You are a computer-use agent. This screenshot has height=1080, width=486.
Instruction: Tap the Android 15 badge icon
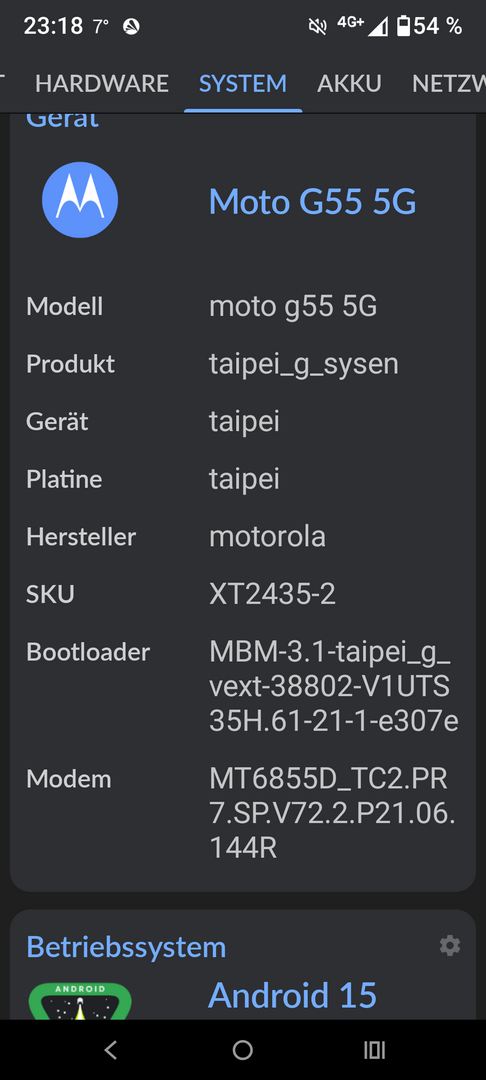[x=80, y=1001]
